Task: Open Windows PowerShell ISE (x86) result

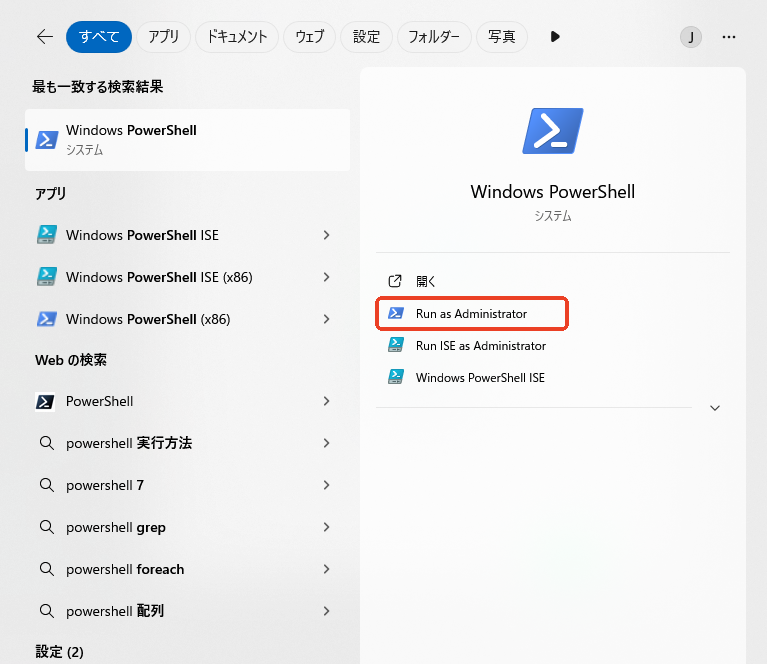Action: tap(159, 277)
